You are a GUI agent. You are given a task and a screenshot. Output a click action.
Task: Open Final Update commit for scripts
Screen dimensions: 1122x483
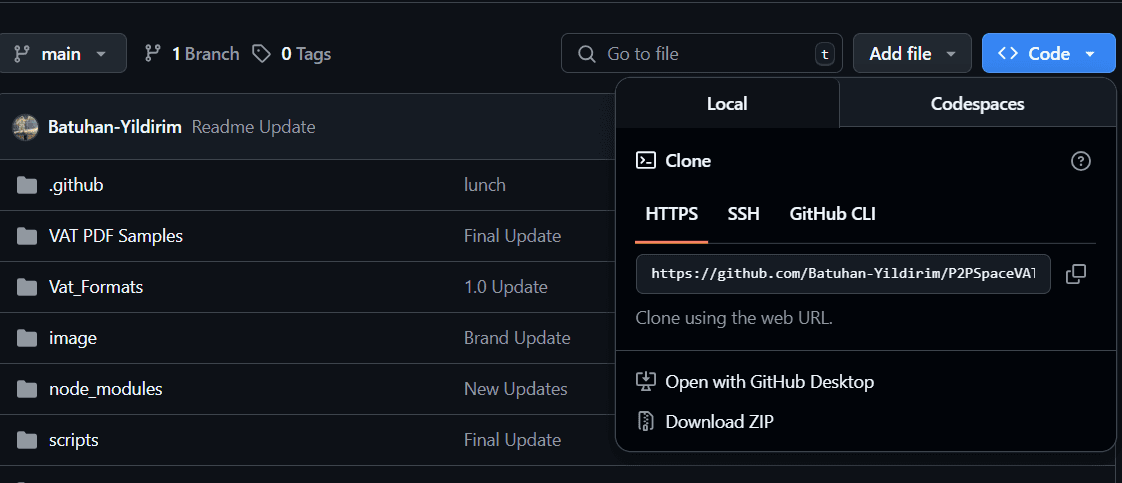[x=512, y=440]
